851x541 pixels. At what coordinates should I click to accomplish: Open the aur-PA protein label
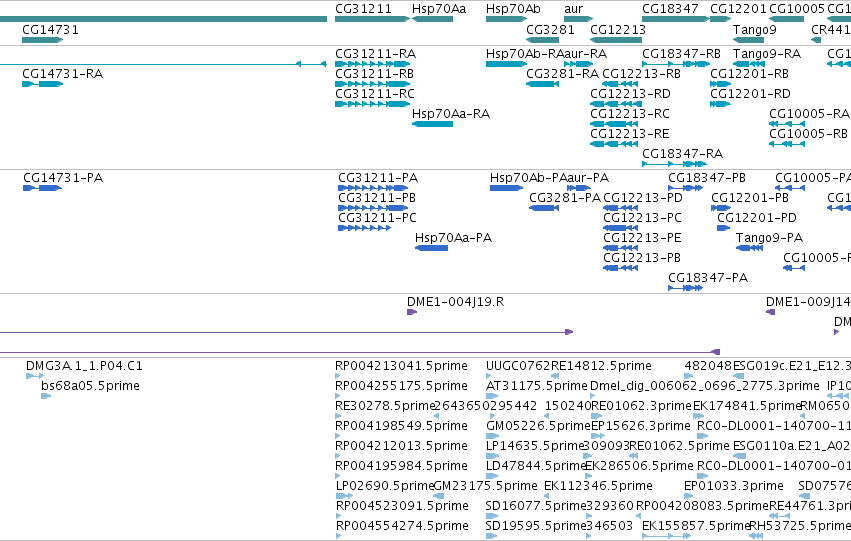pyautogui.click(x=588, y=178)
